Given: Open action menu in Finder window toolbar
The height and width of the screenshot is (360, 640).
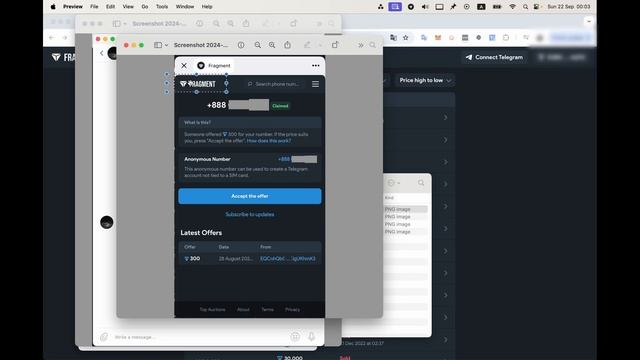Looking at the screenshot, I should point(393,183).
